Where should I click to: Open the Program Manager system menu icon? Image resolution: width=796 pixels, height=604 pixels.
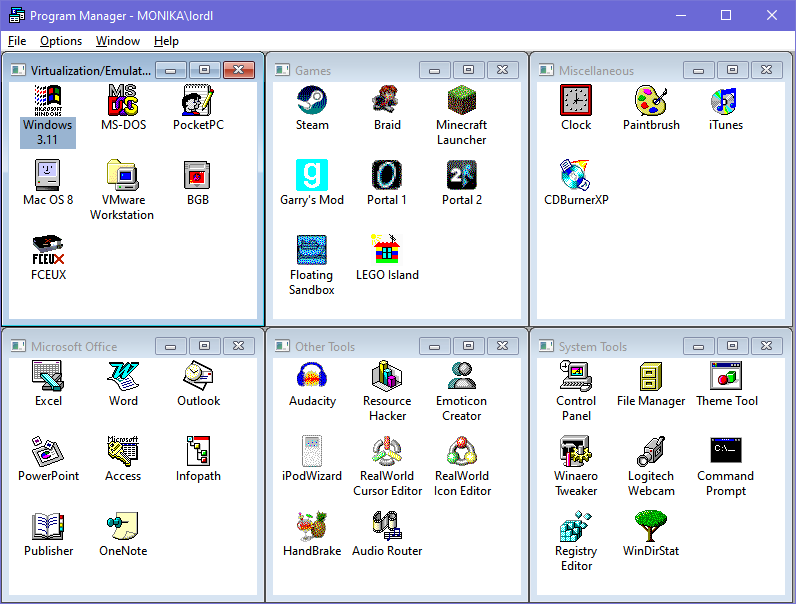(17, 15)
